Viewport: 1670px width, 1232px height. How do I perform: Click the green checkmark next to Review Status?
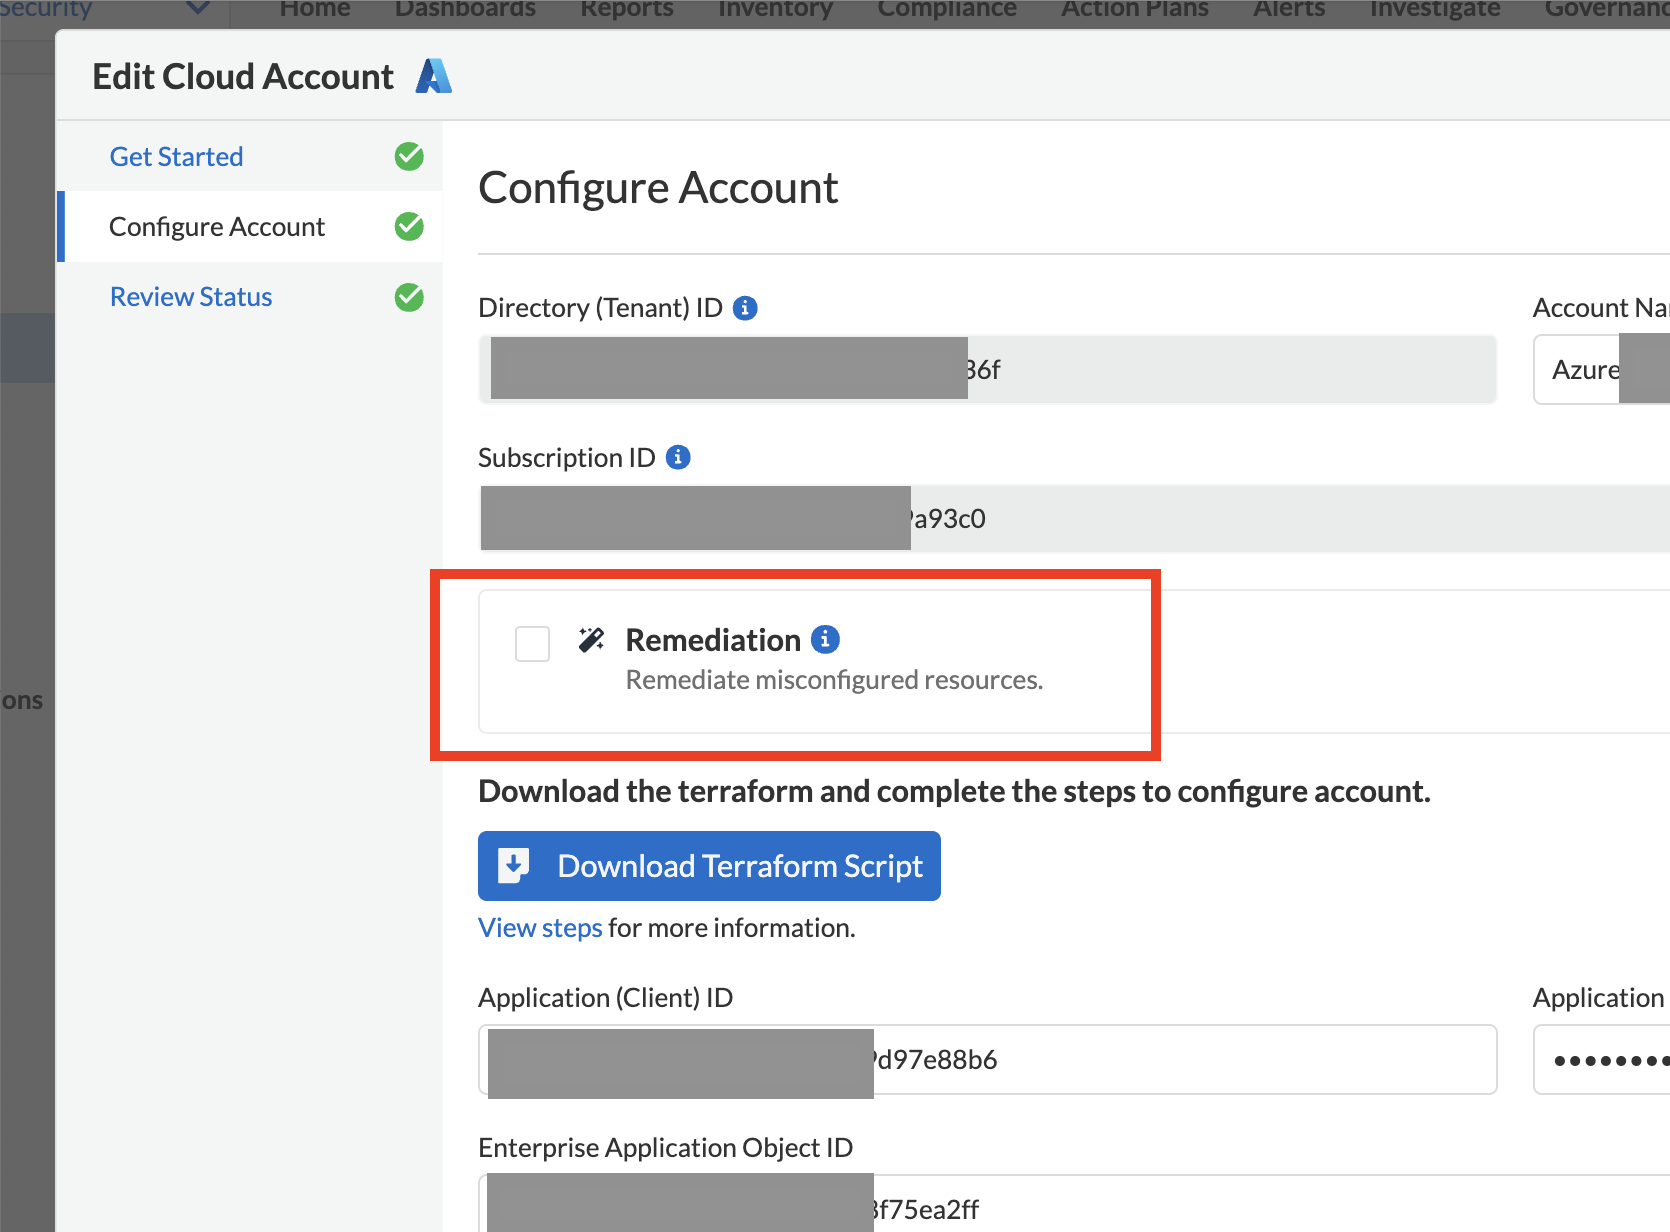(409, 297)
